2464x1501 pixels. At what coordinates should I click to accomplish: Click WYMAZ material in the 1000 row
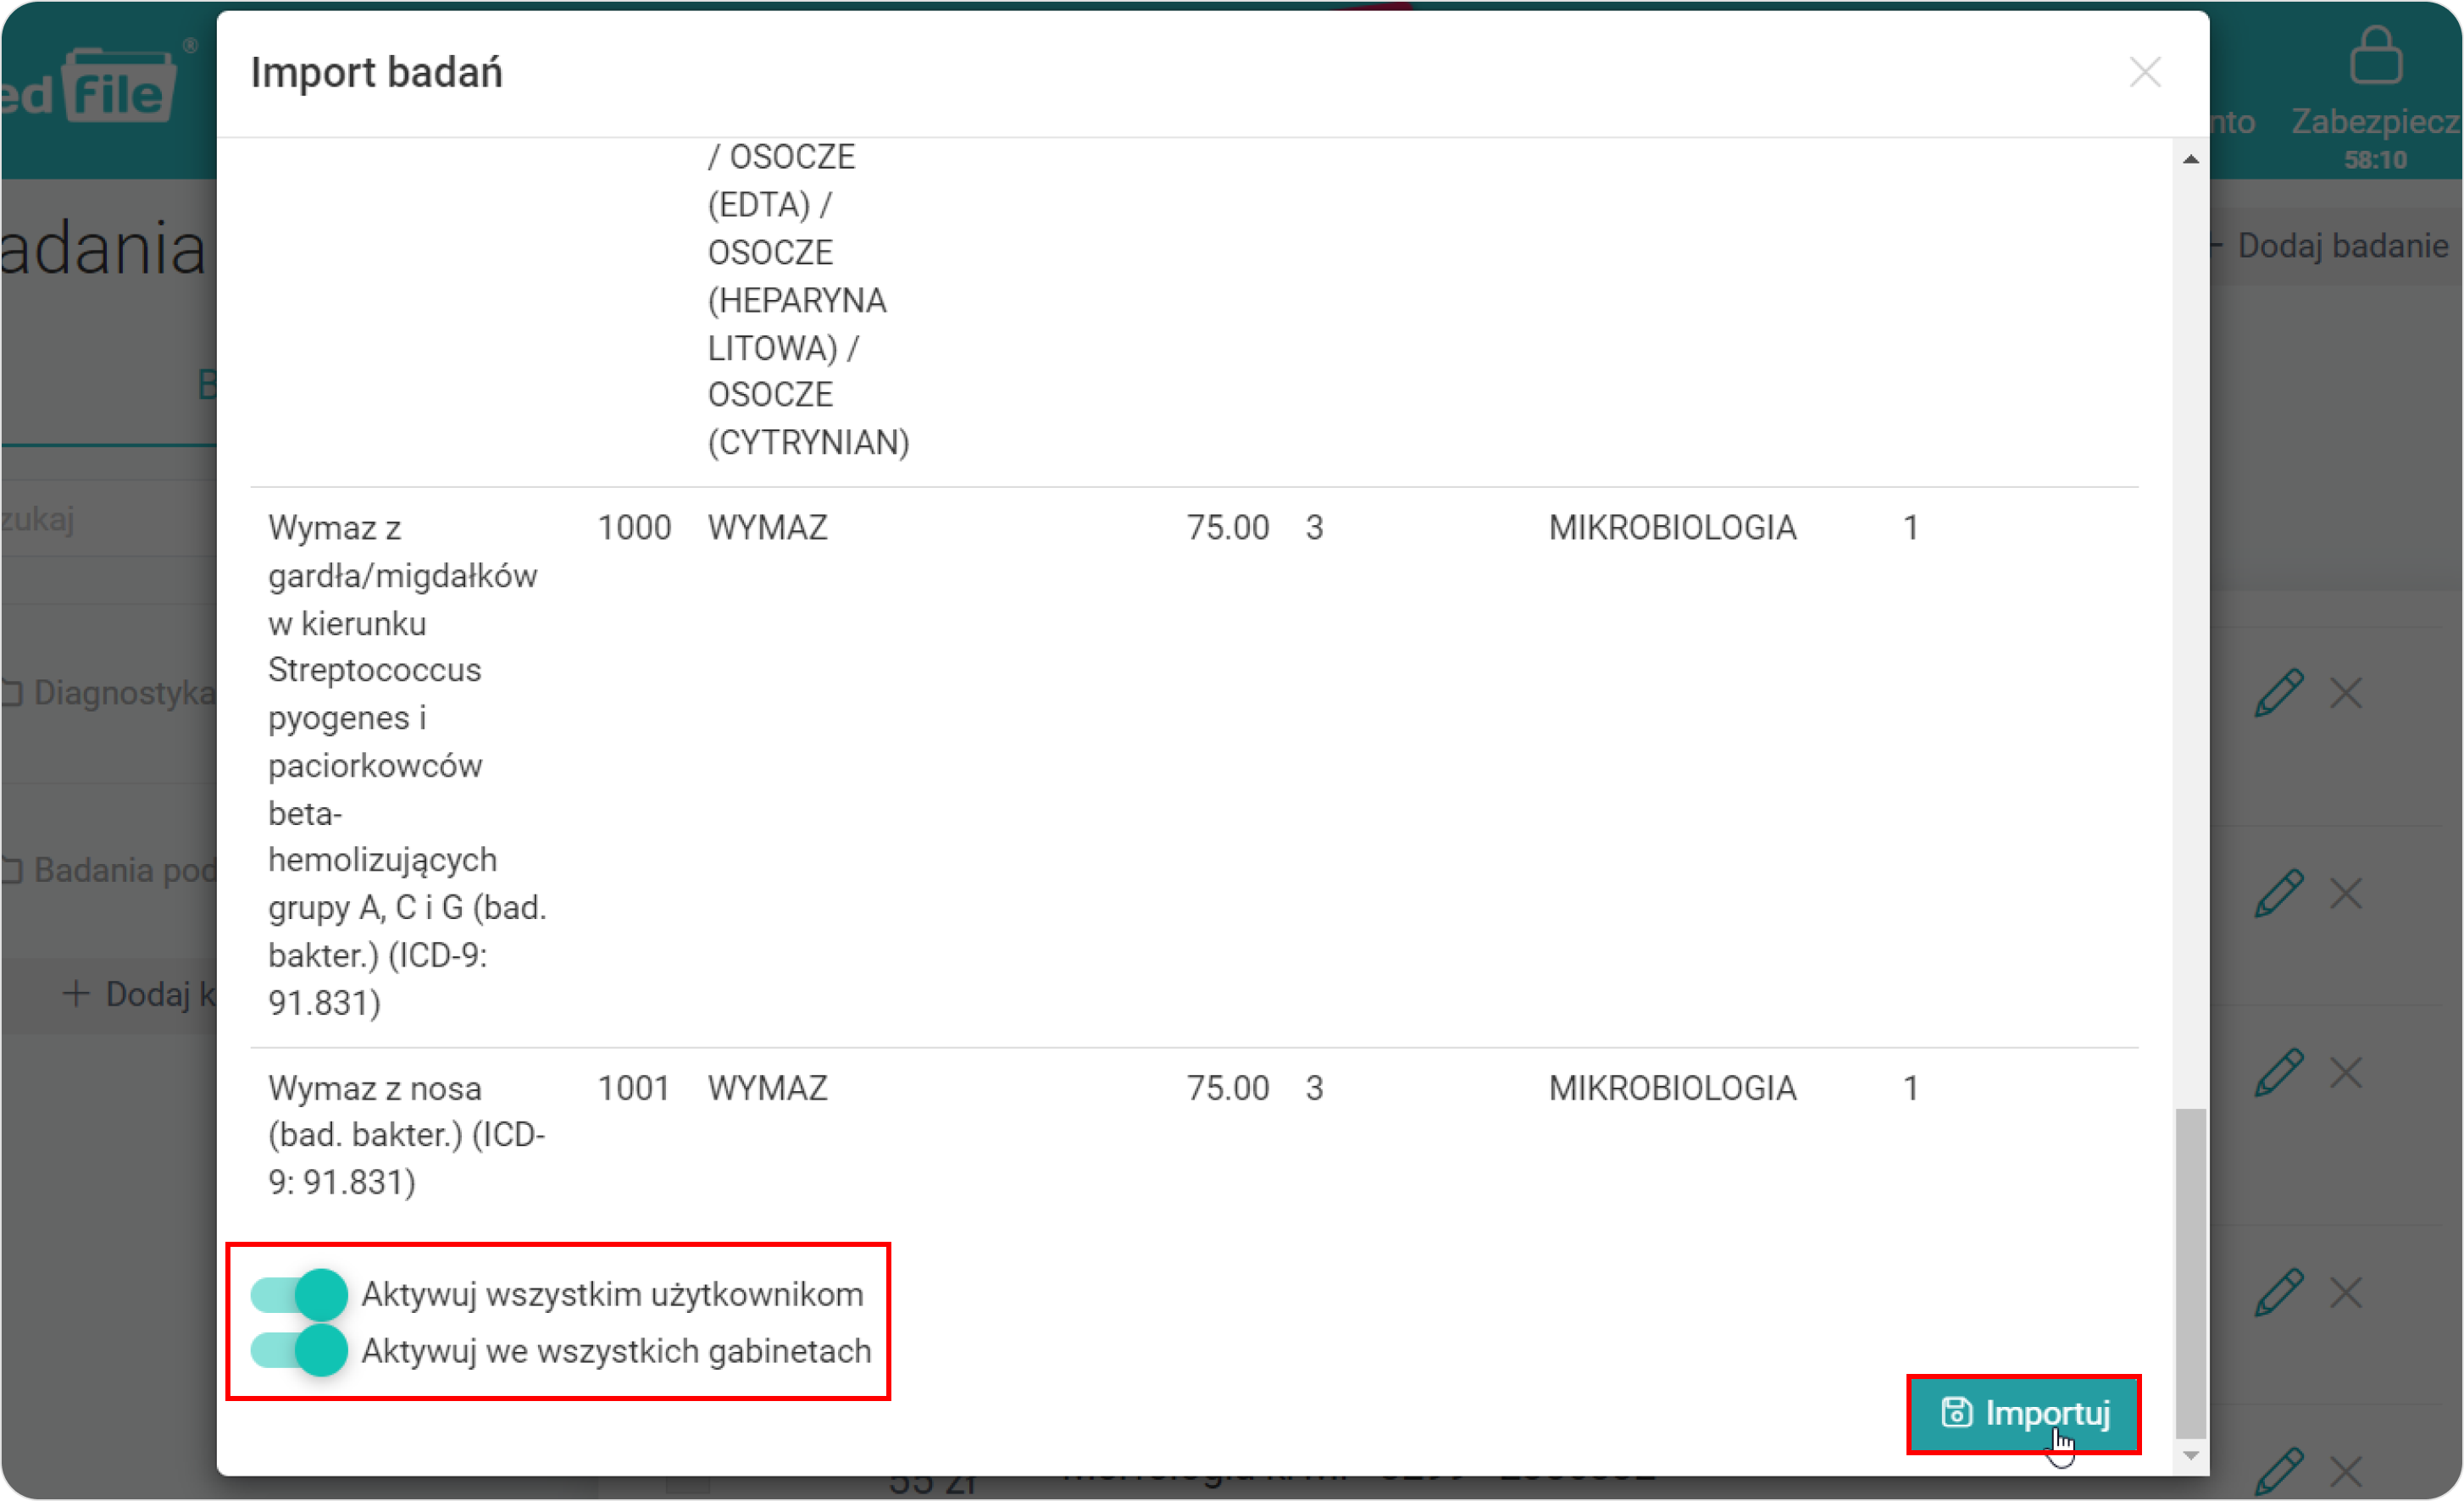tap(767, 527)
